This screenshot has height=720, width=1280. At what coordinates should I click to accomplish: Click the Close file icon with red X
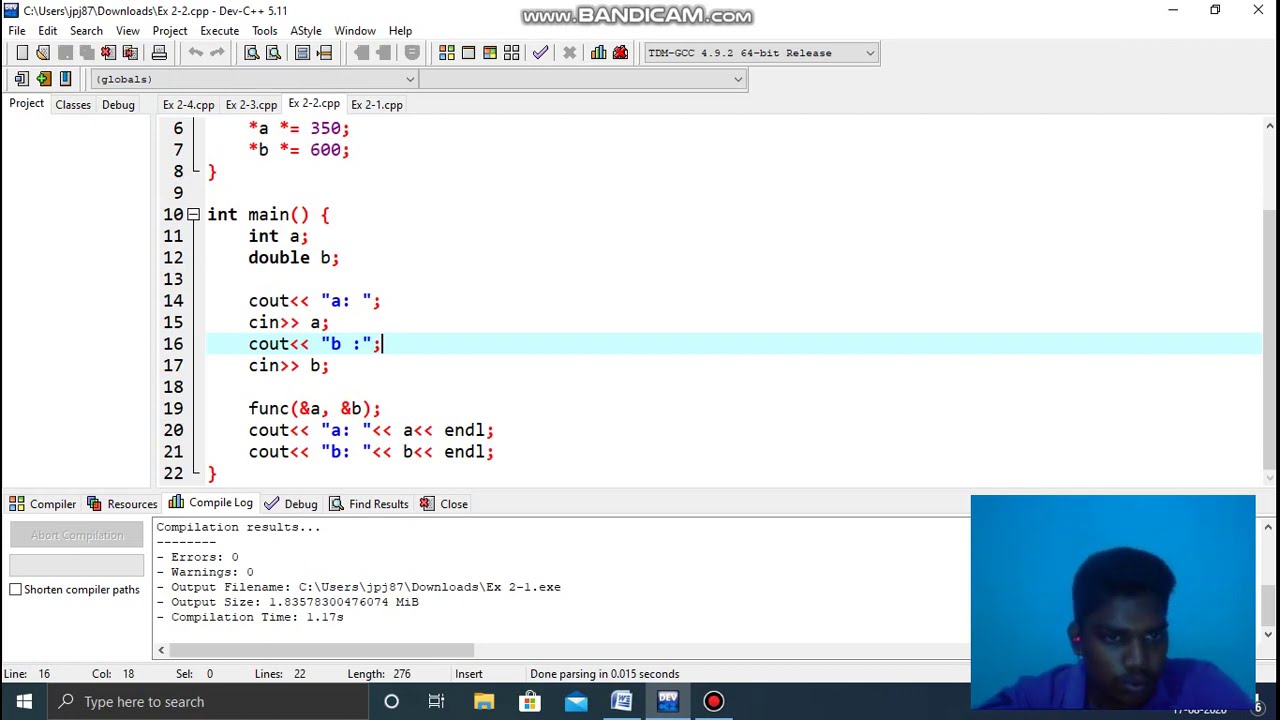tap(108, 53)
